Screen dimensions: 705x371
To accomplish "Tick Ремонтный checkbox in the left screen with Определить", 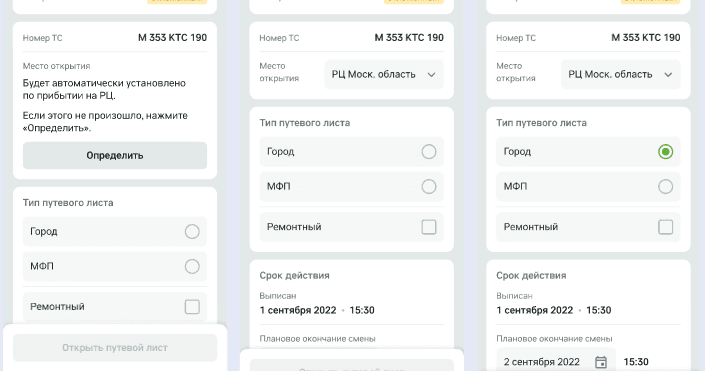I will pyautogui.click(x=192, y=307).
